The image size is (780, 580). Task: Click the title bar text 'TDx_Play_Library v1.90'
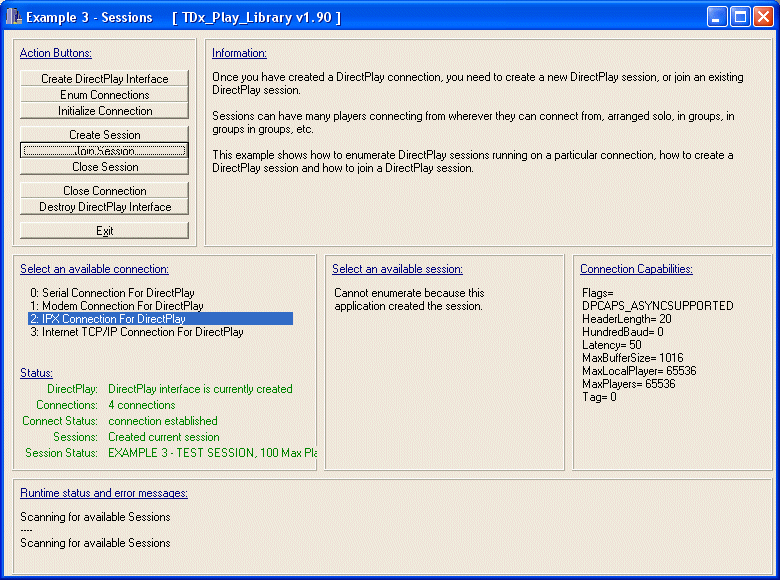pos(257,17)
